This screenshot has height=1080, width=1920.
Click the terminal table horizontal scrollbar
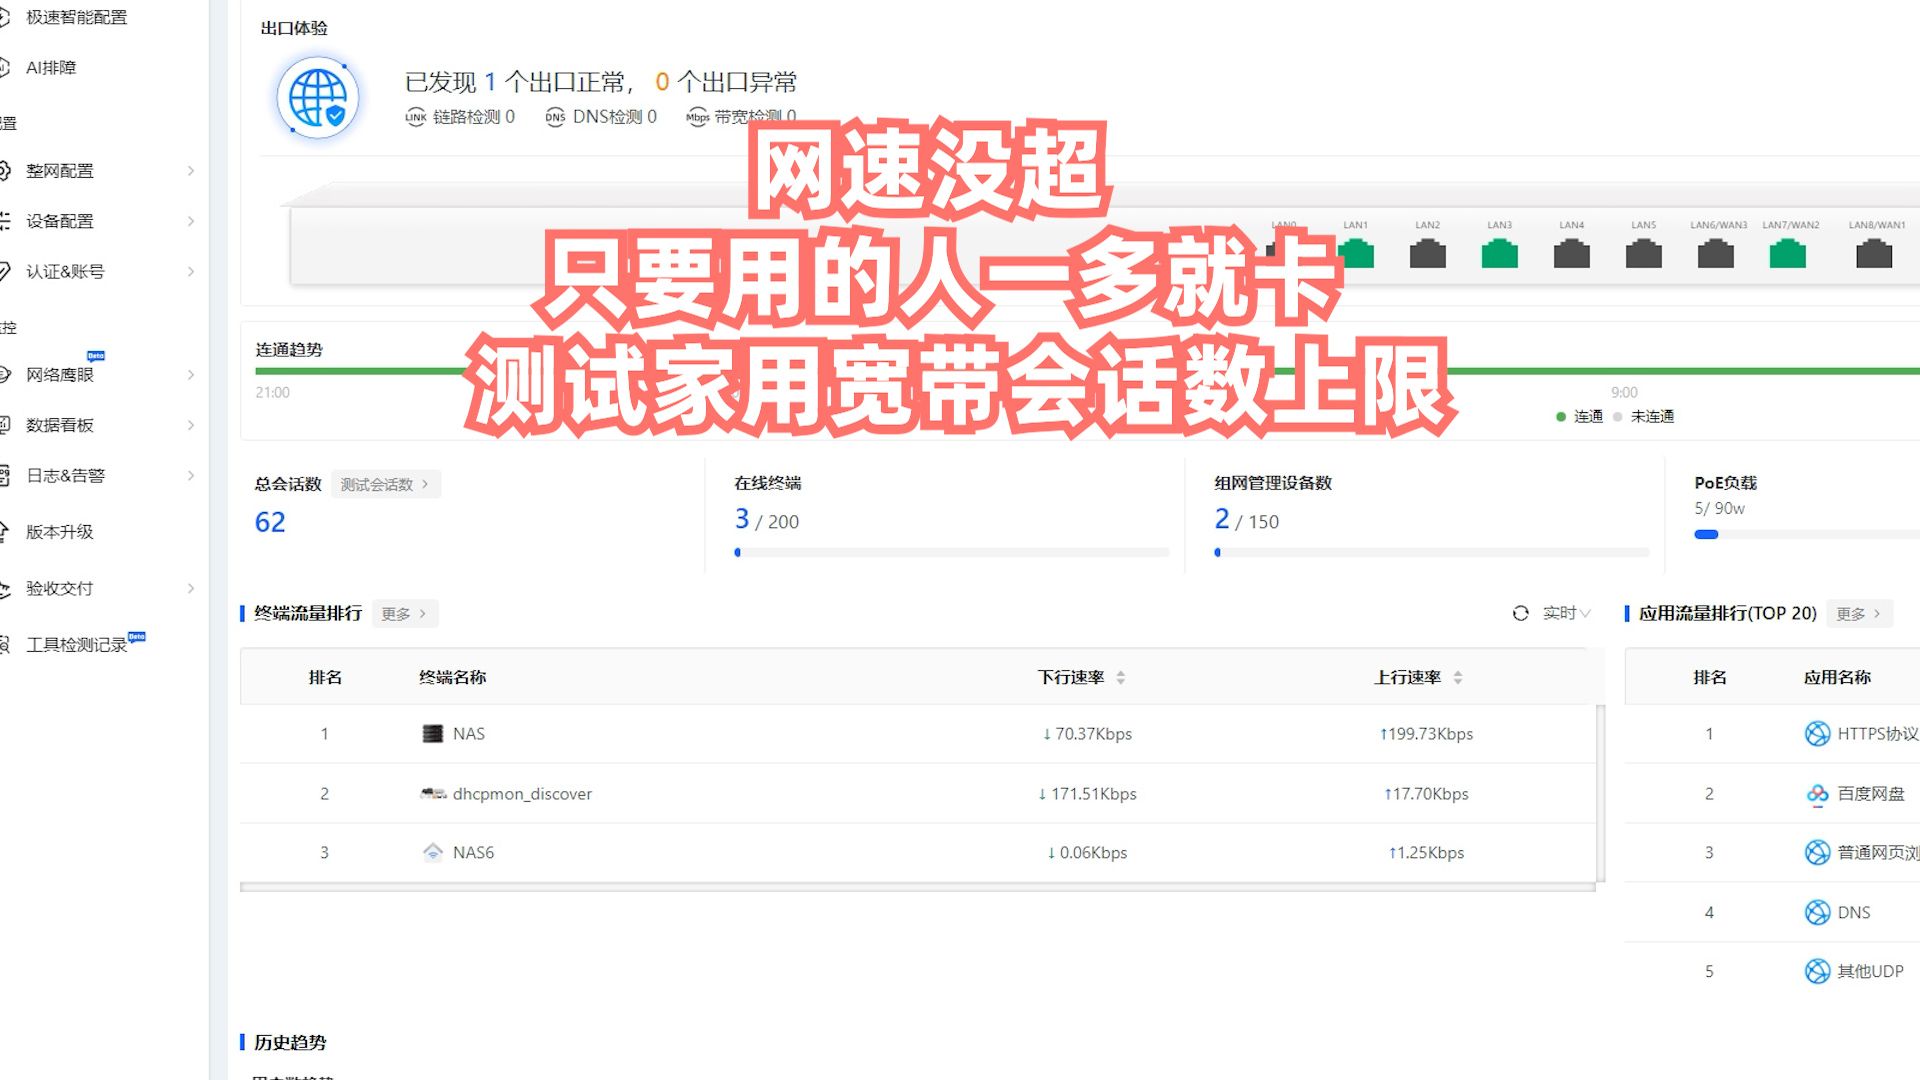pyautogui.click(x=917, y=887)
